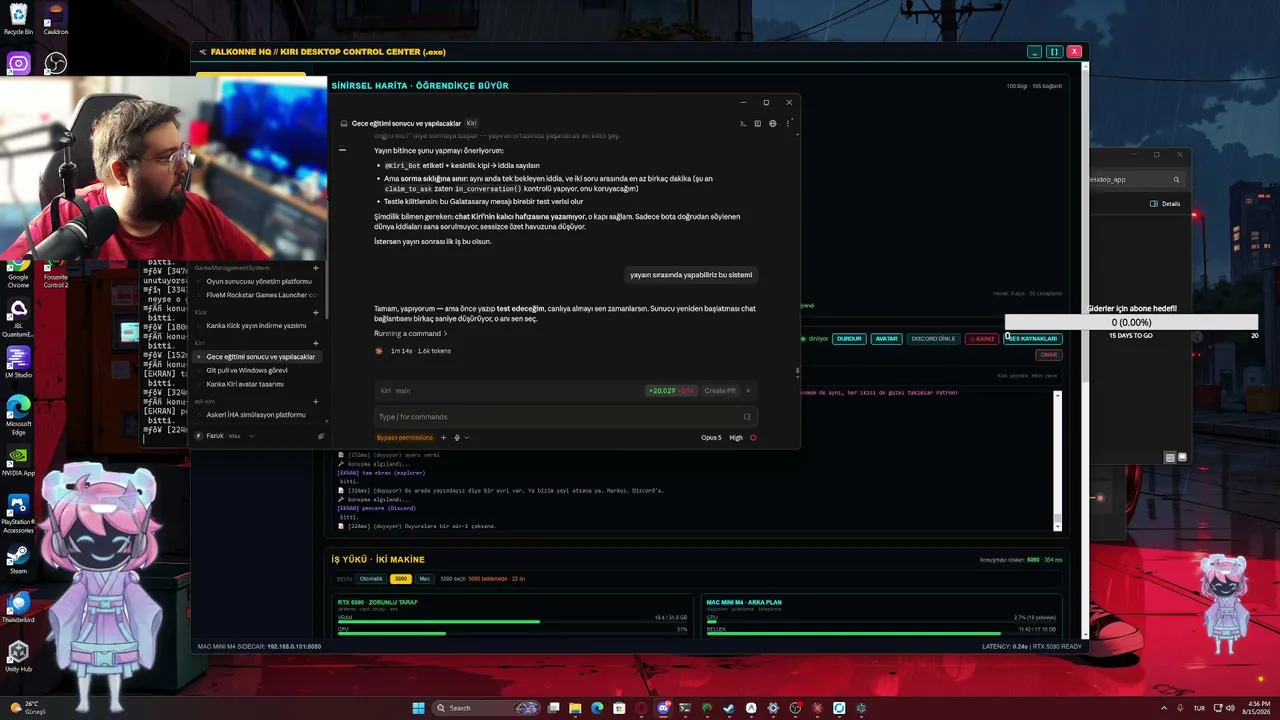Add new session under Kiri group

316,343
